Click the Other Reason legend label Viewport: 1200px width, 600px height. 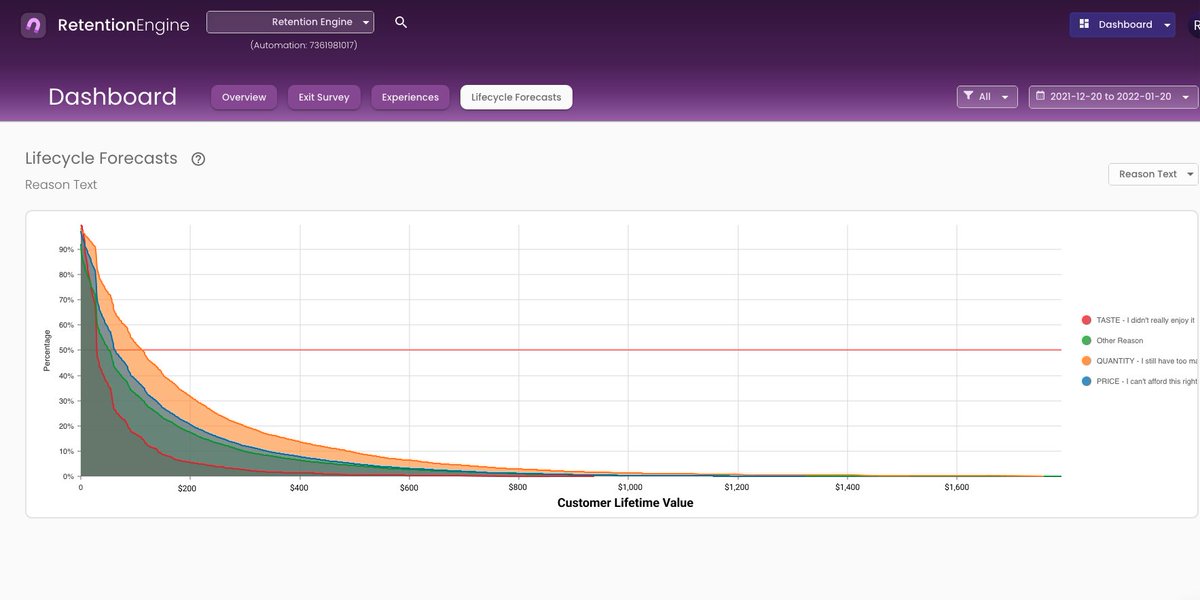coord(1120,341)
